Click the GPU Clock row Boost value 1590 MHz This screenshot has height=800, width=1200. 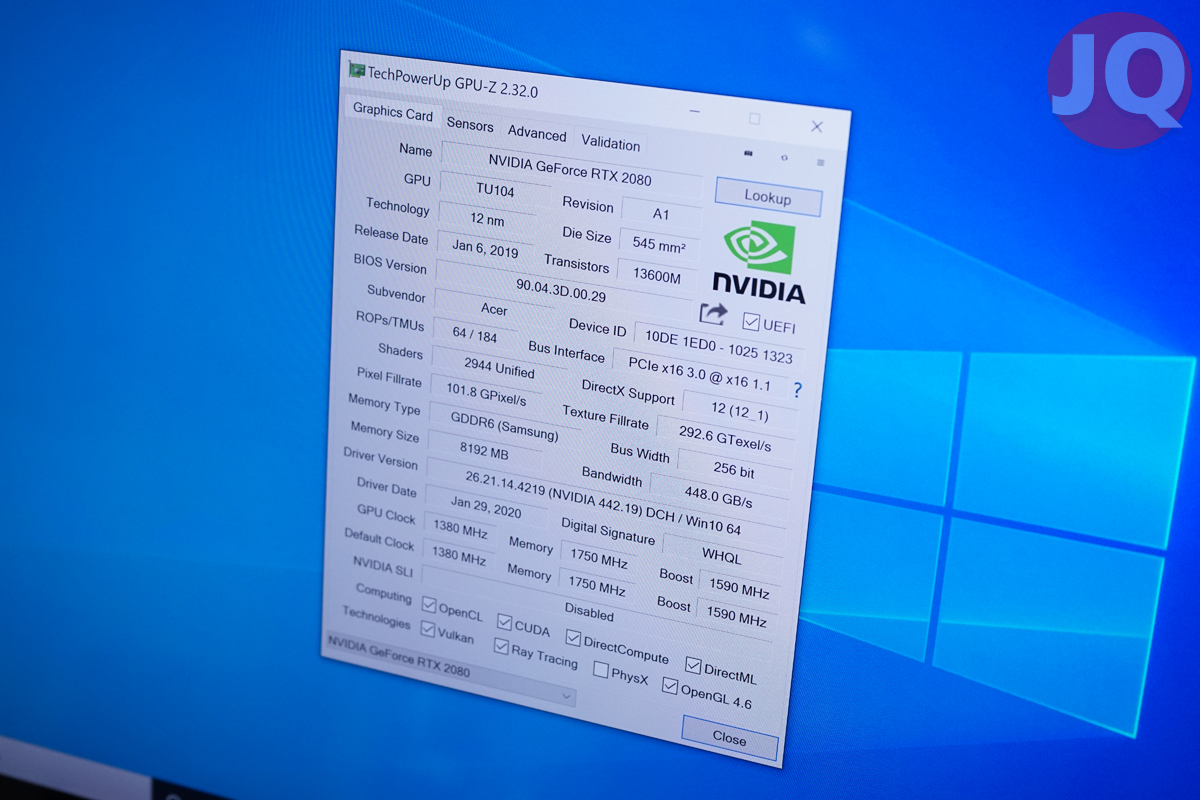coord(738,590)
